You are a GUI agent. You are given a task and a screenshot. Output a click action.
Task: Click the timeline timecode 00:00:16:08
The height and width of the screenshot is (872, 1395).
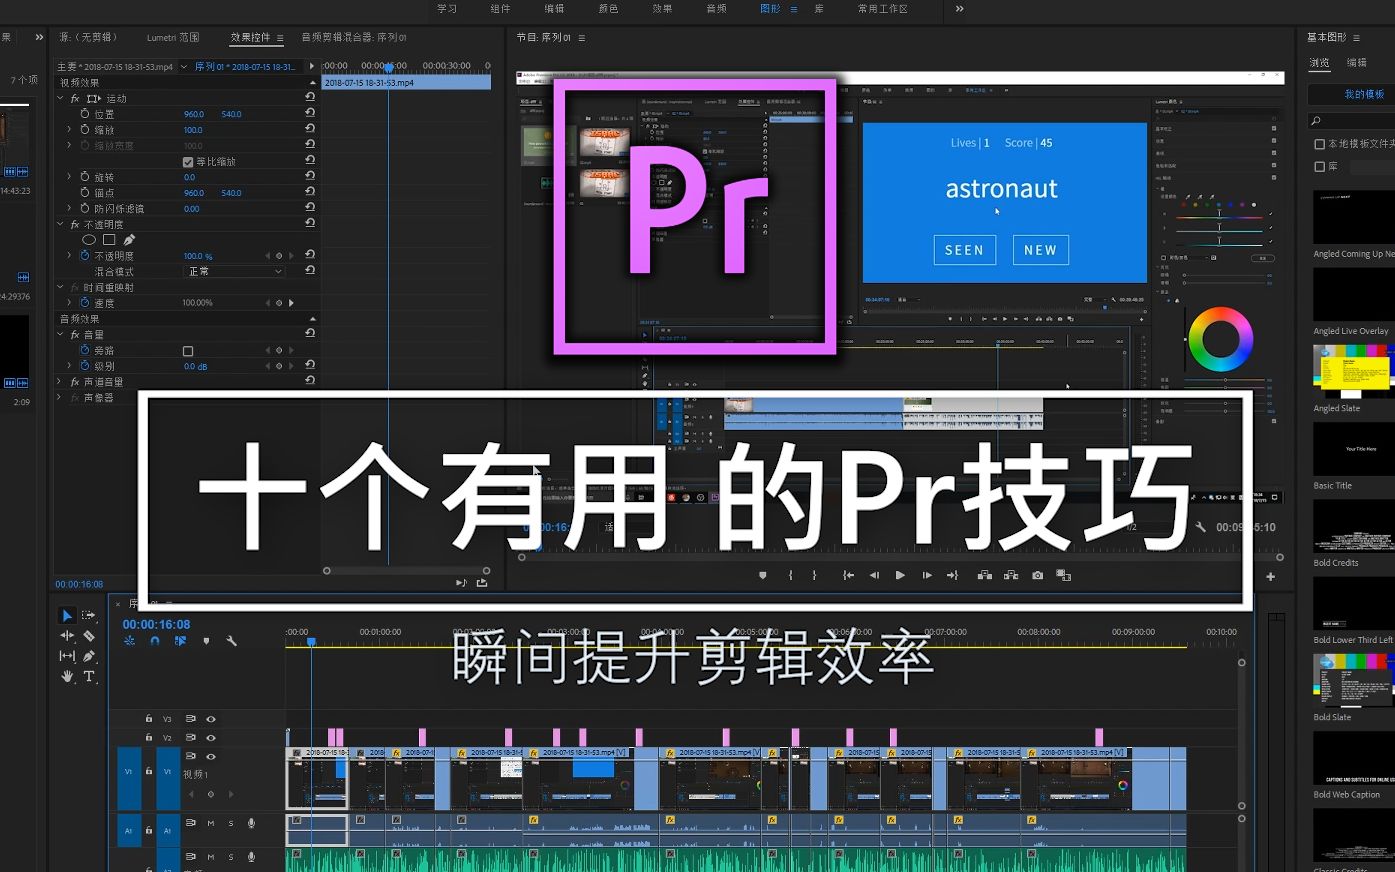pyautogui.click(x=156, y=624)
